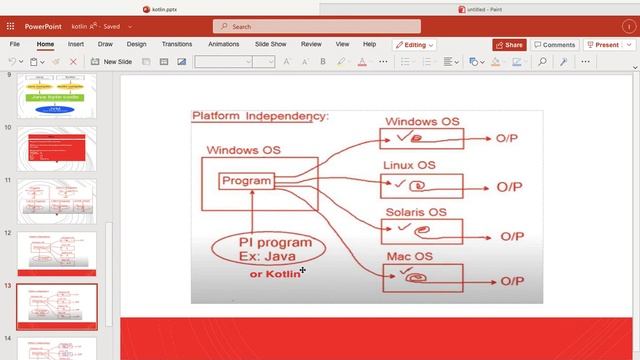The width and height of the screenshot is (640, 360).
Task: Select slide 12 thumbnail
Action: pos(57,254)
